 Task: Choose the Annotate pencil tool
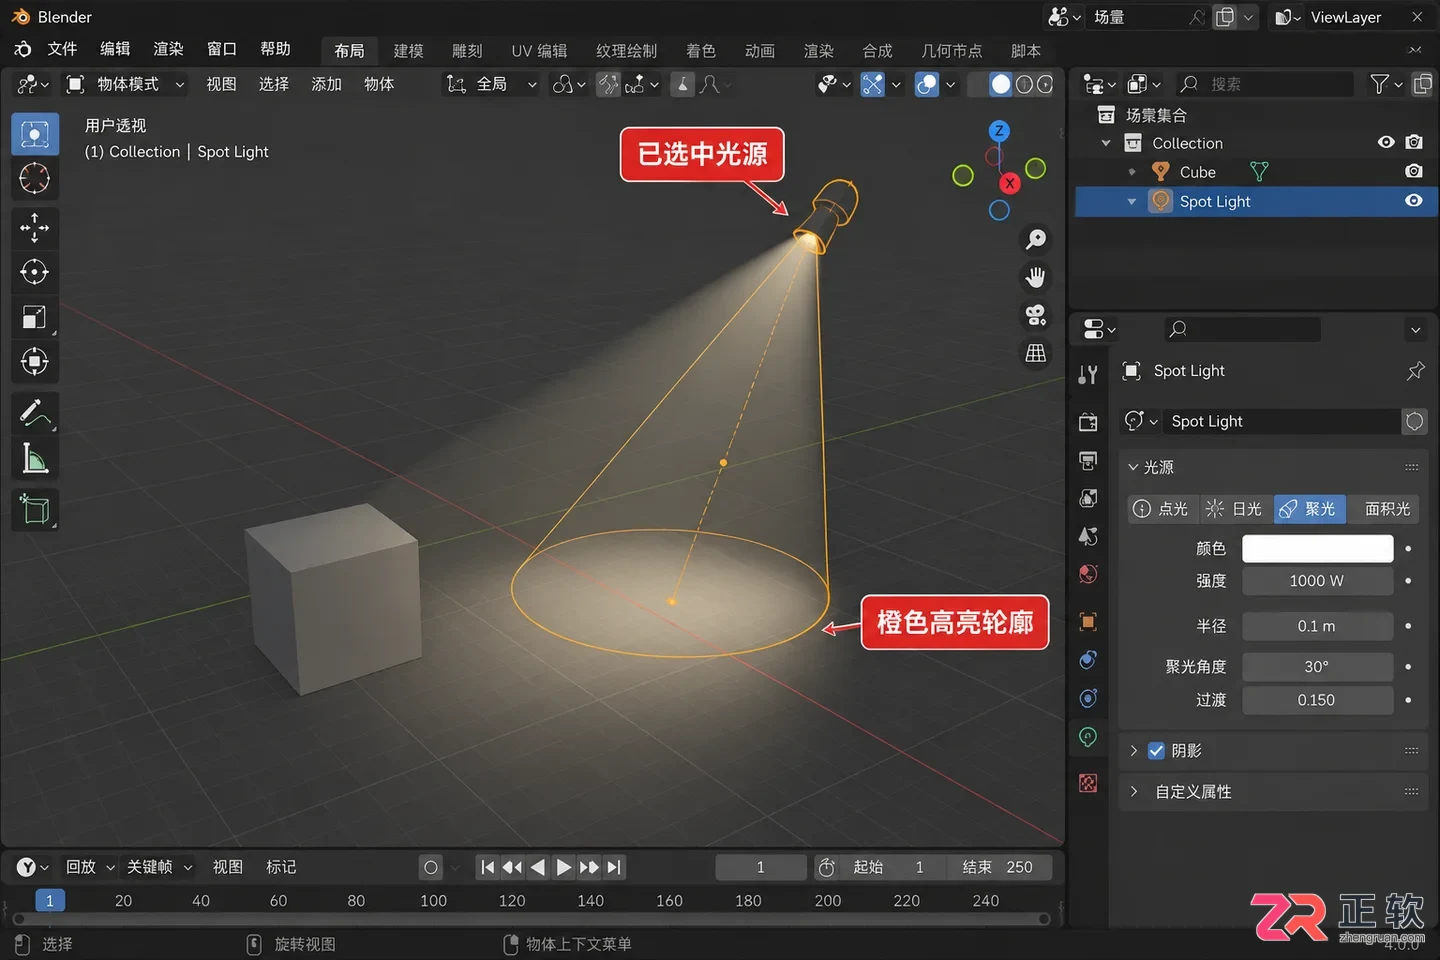34,412
